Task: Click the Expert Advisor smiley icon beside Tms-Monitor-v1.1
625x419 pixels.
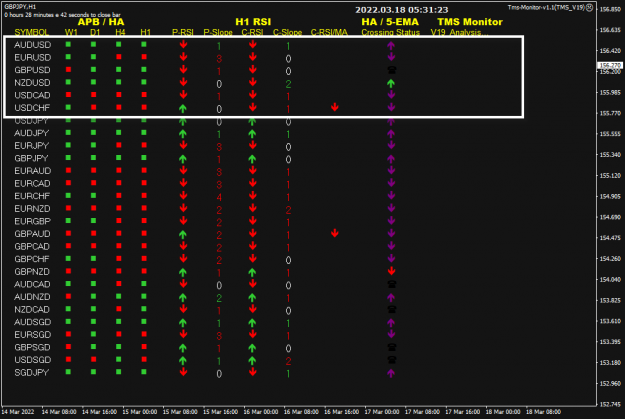Action: click(x=590, y=8)
